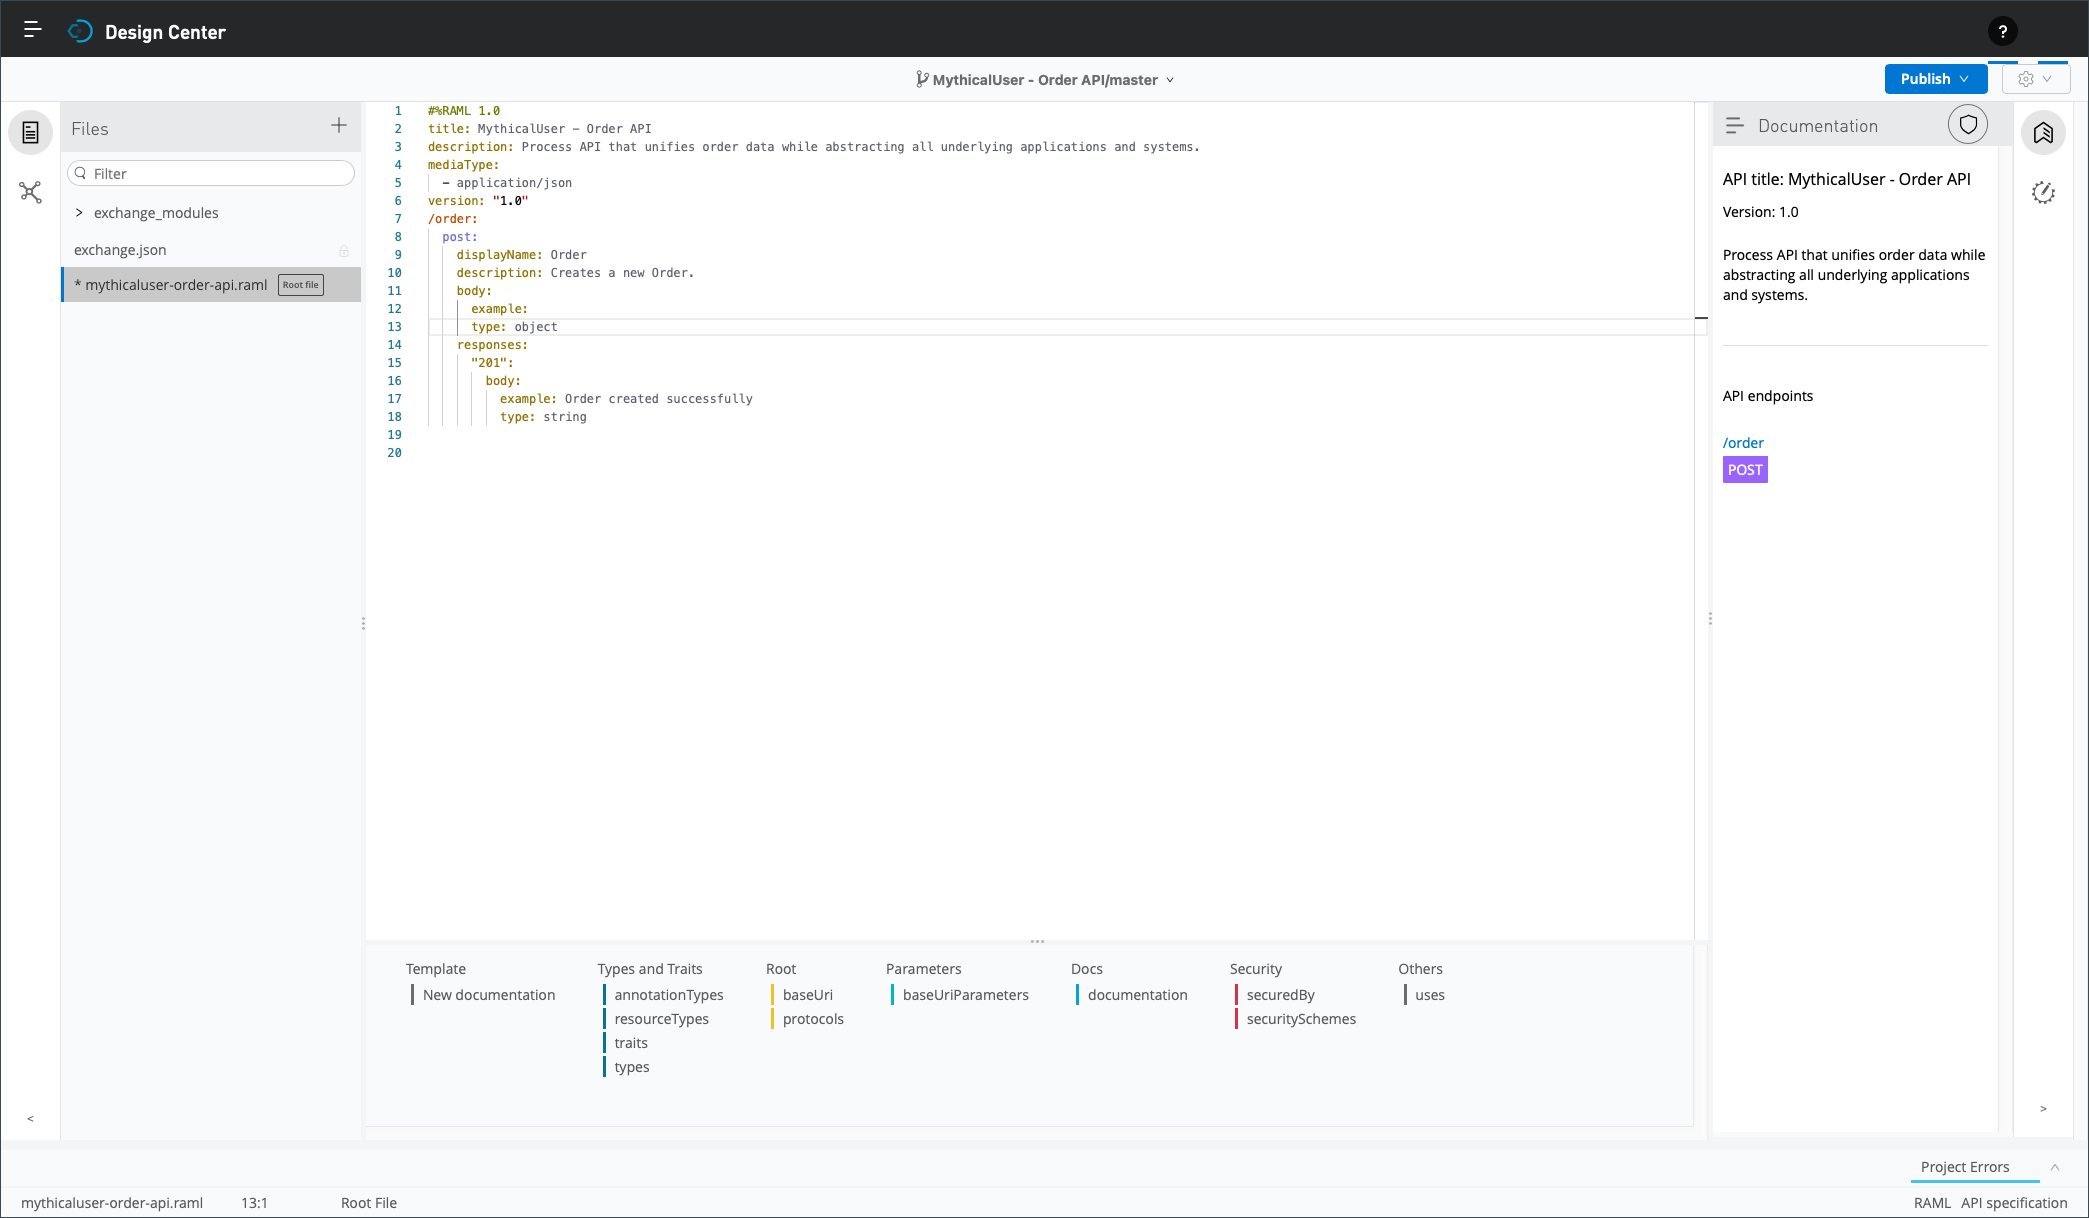Open the settings gear dropdown
This screenshot has width=2089, height=1218.
(2036, 79)
